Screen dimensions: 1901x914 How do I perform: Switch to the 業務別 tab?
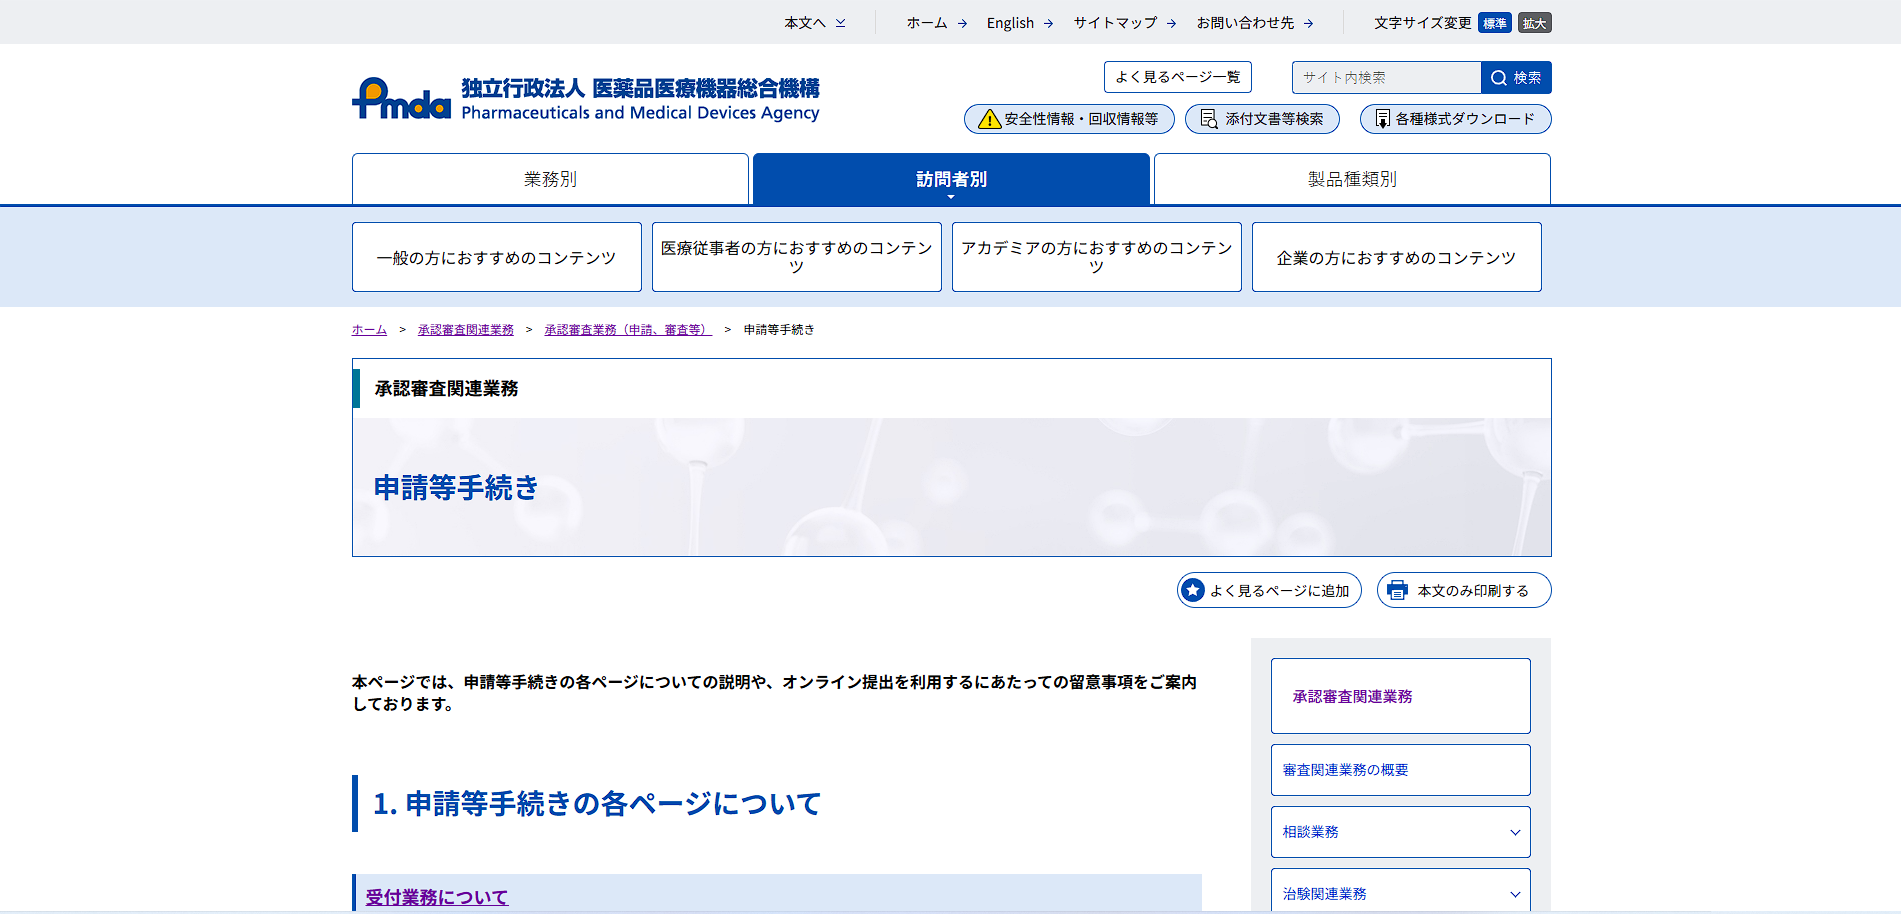click(x=550, y=179)
